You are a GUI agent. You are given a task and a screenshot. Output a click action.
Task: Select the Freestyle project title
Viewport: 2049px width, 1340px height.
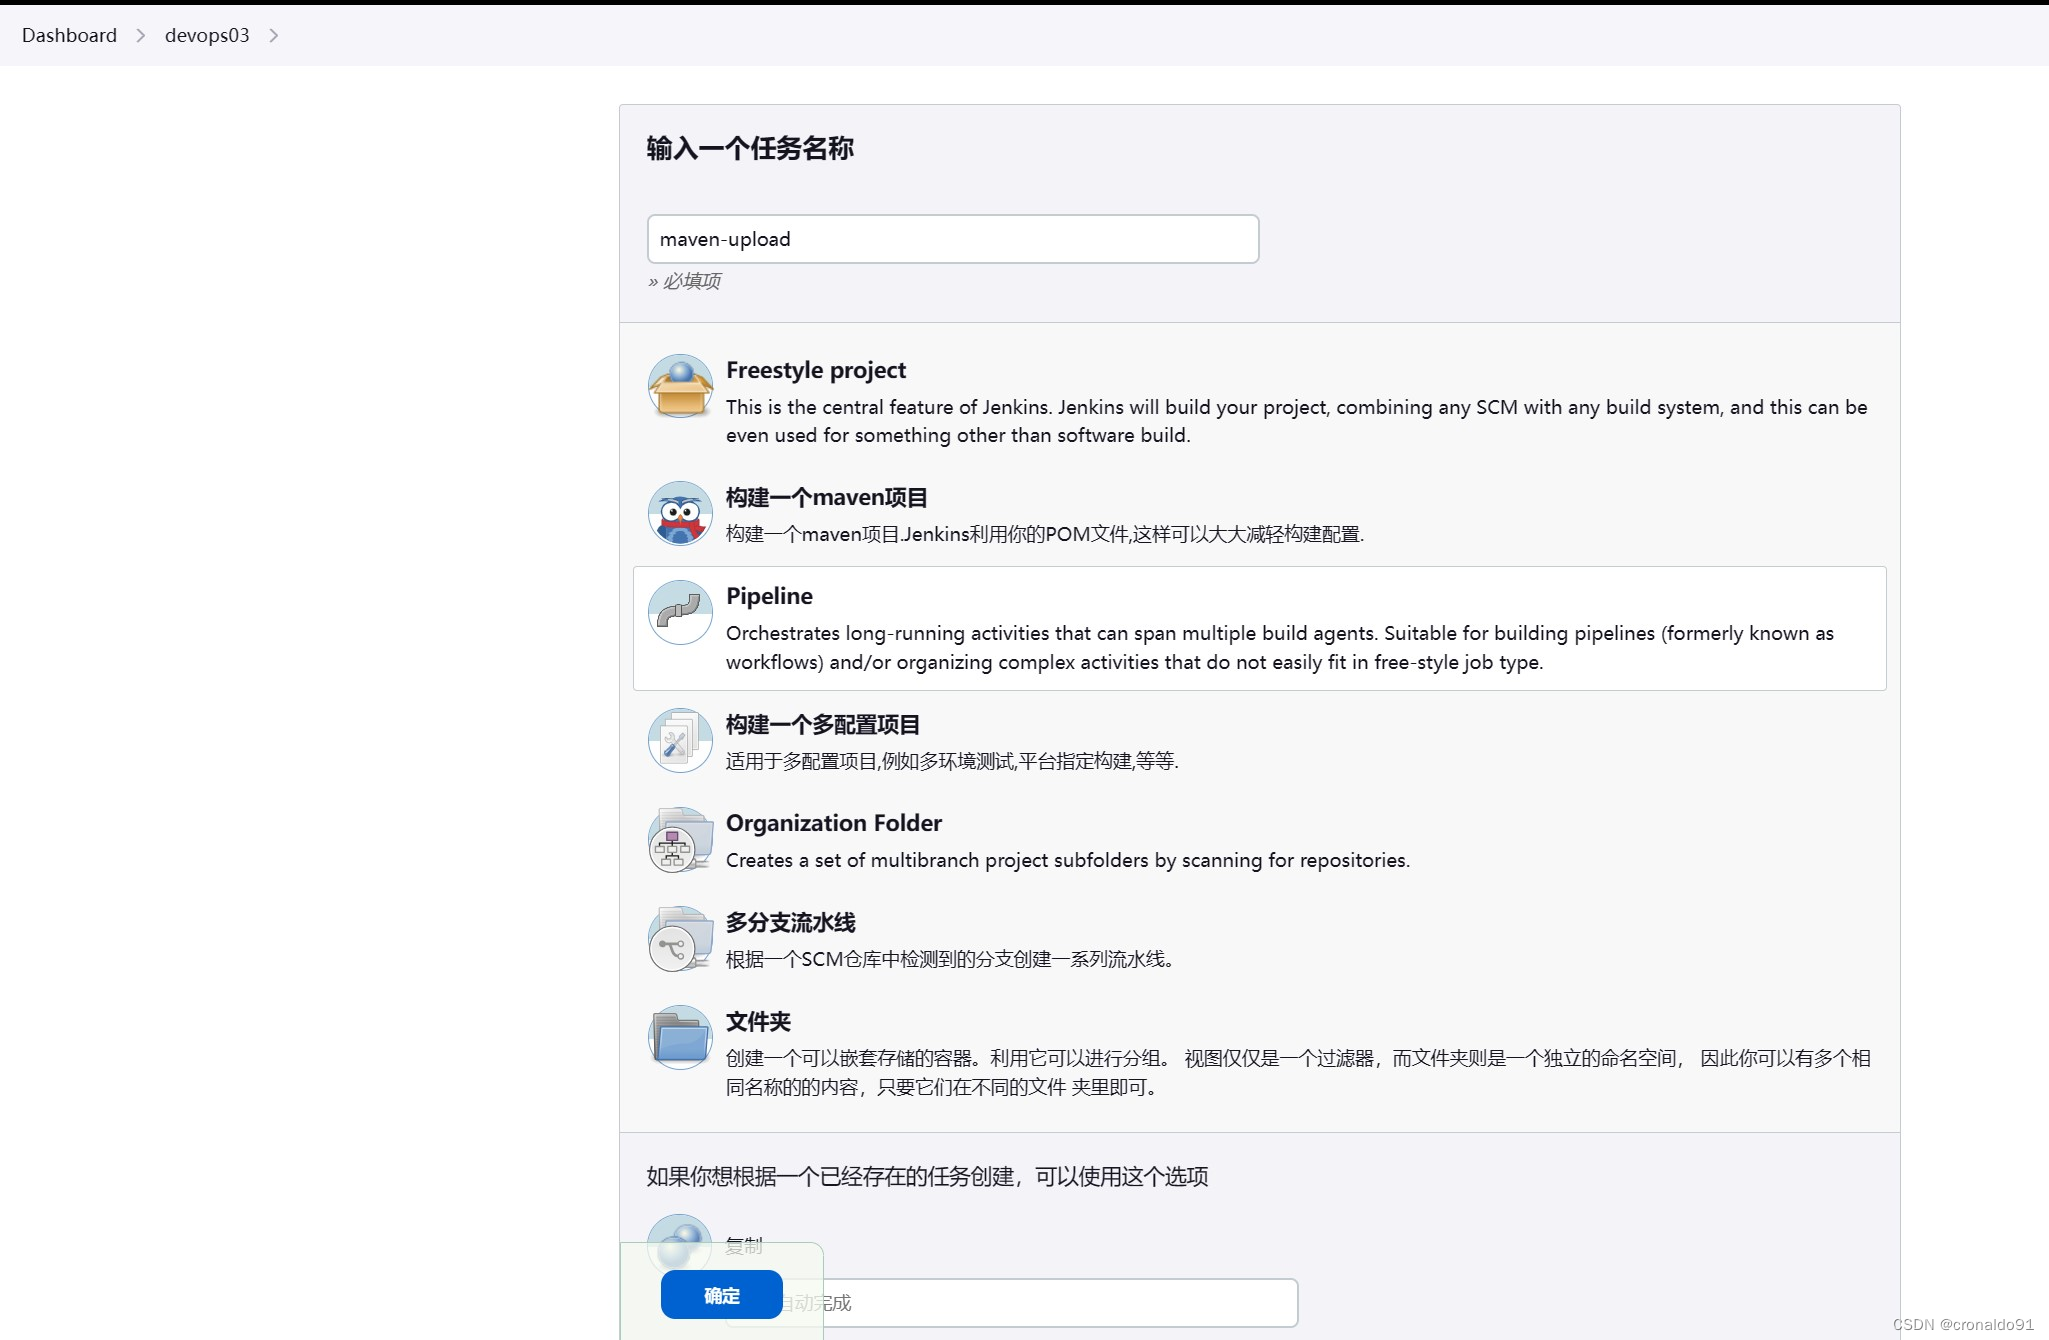click(x=816, y=370)
